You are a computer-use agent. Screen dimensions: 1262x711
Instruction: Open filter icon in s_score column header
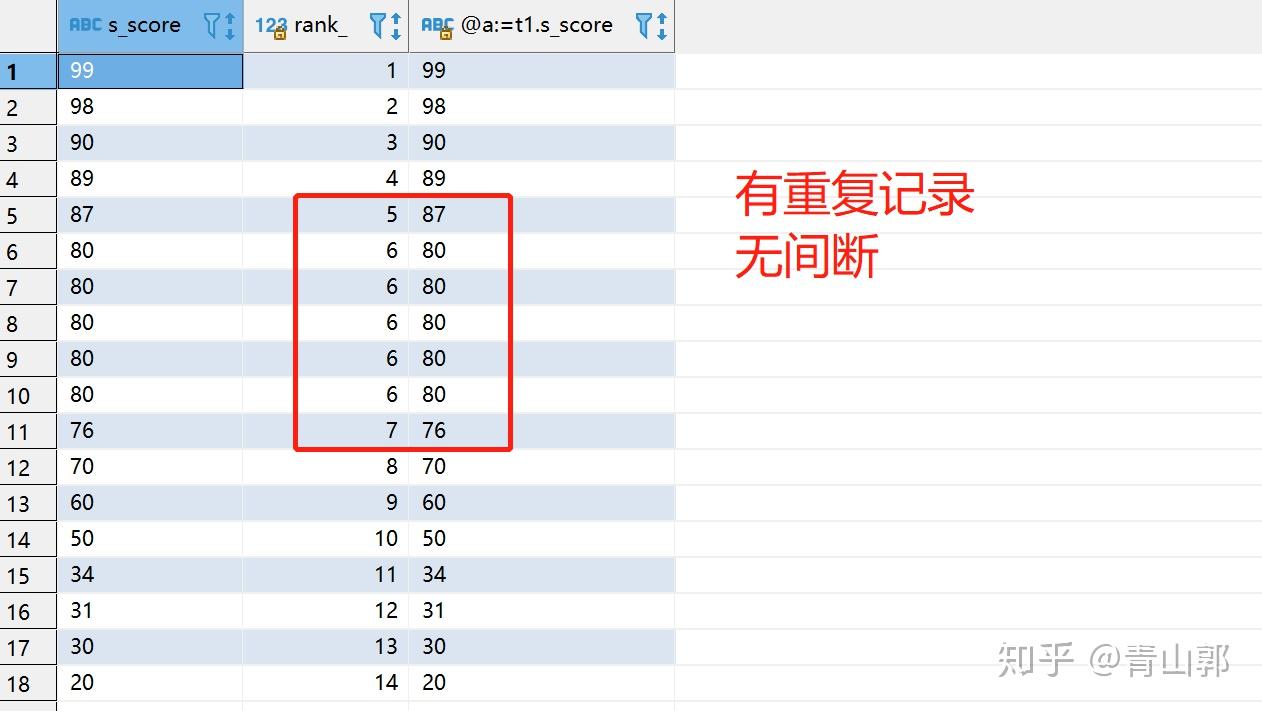coord(212,25)
